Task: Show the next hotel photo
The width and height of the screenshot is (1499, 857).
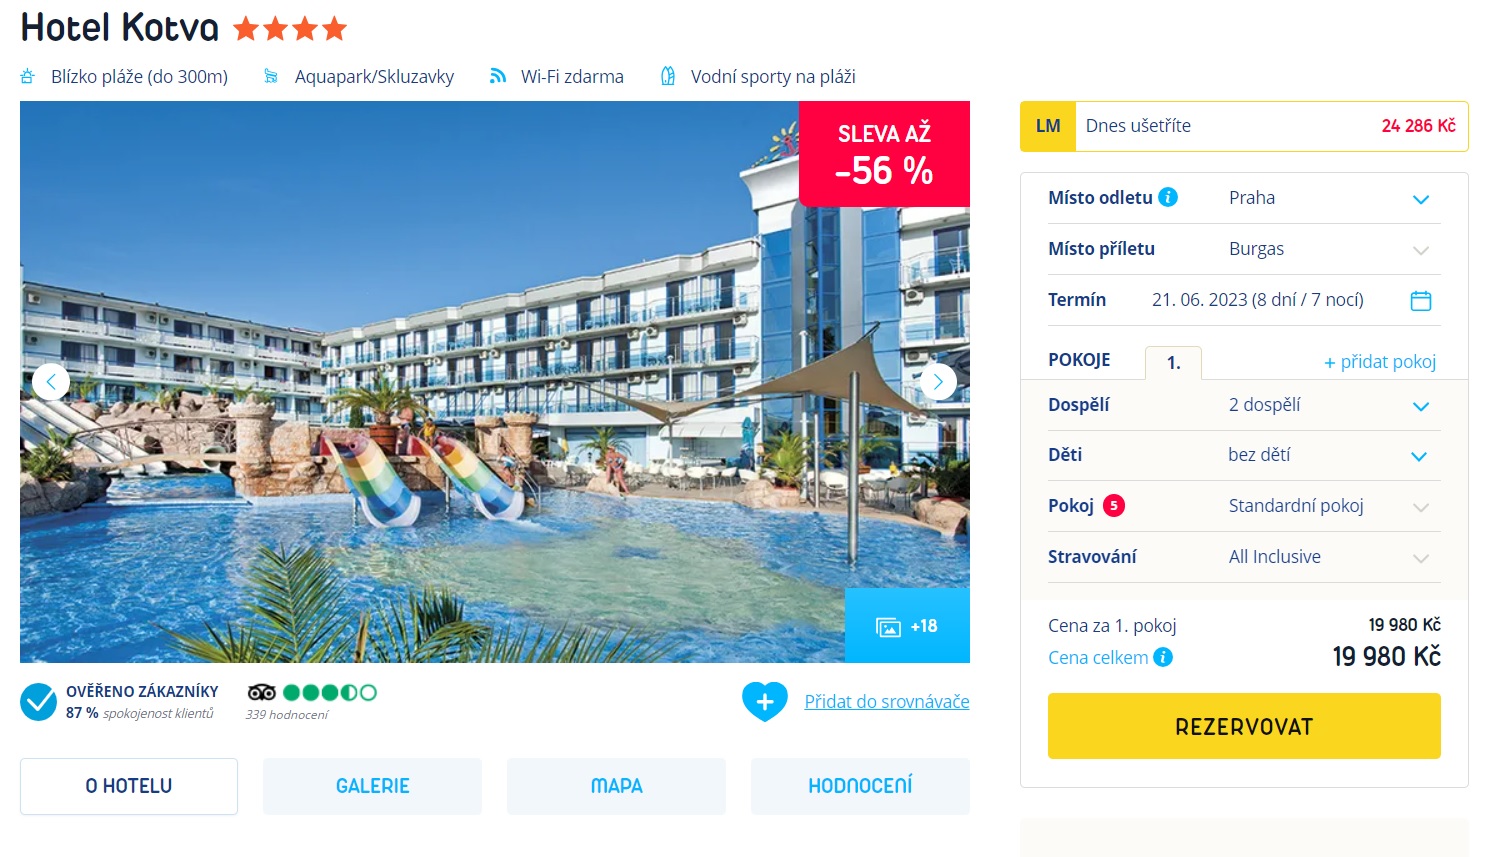Action: point(938,382)
